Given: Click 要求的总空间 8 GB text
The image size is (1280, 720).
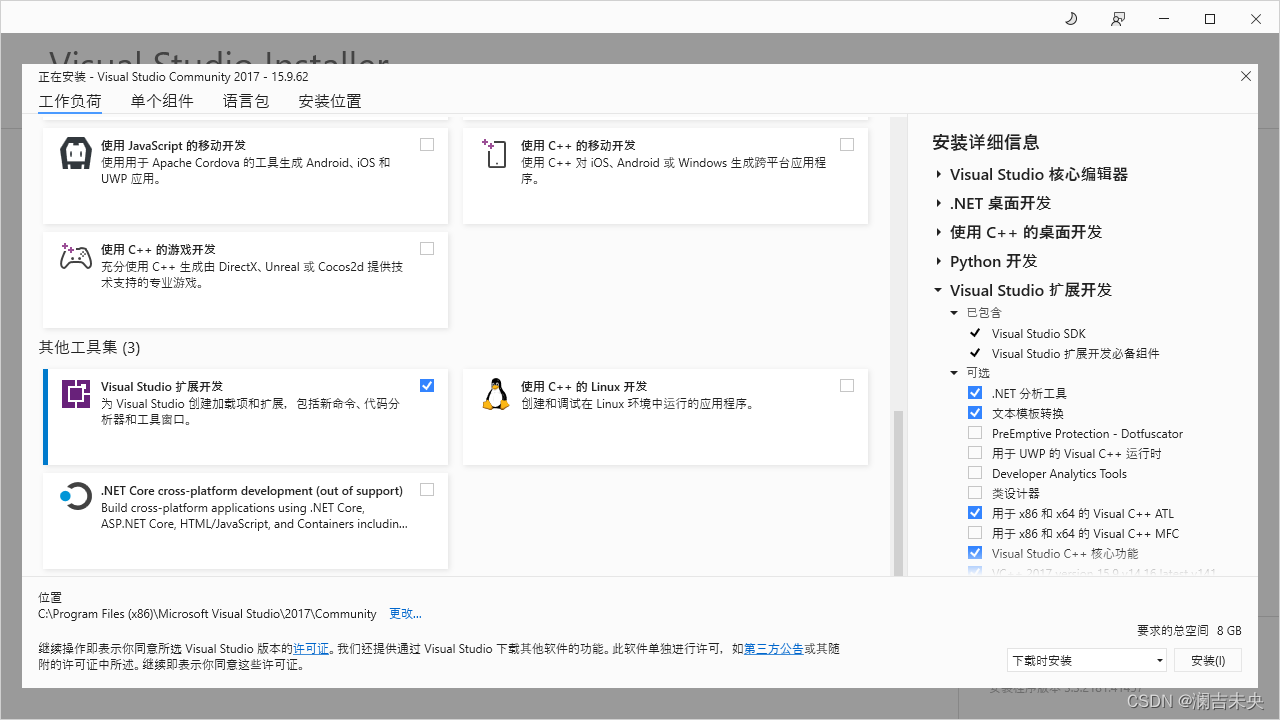Looking at the screenshot, I should [x=1189, y=631].
